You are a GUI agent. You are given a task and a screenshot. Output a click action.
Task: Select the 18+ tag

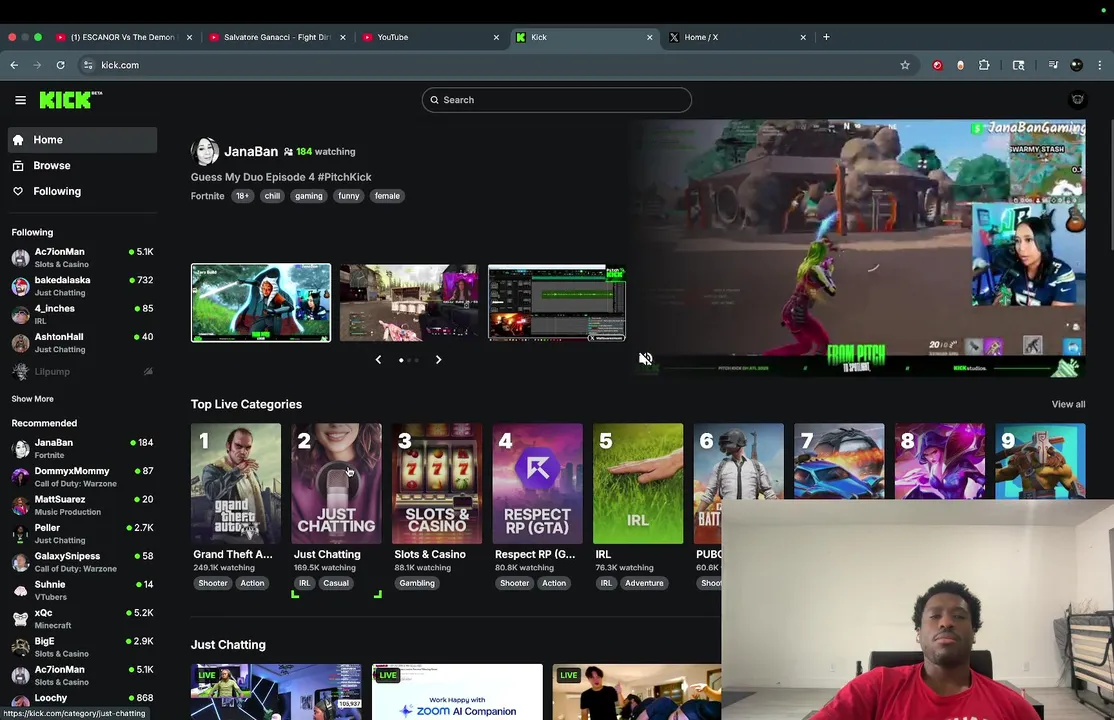[242, 196]
